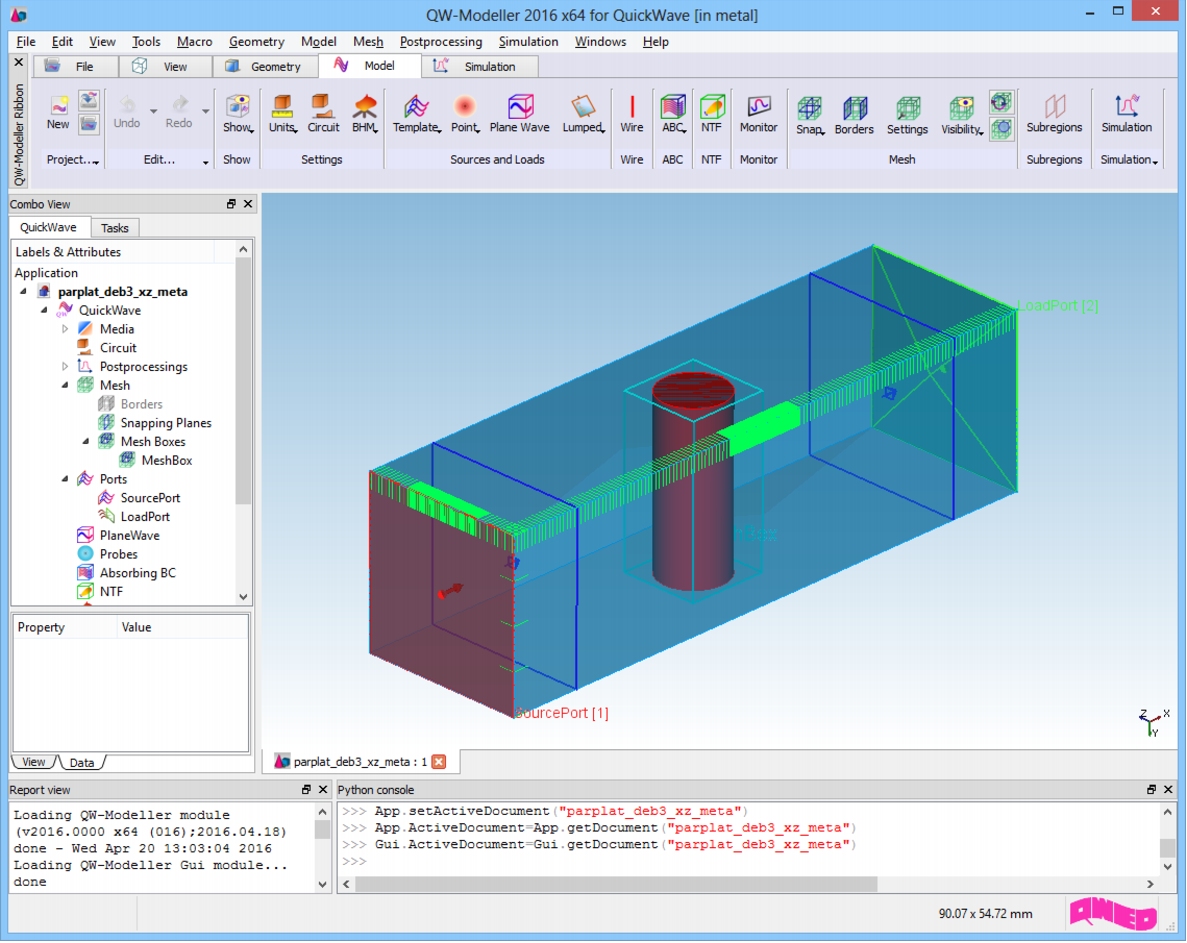Open the ABC tool icon

click(673, 107)
